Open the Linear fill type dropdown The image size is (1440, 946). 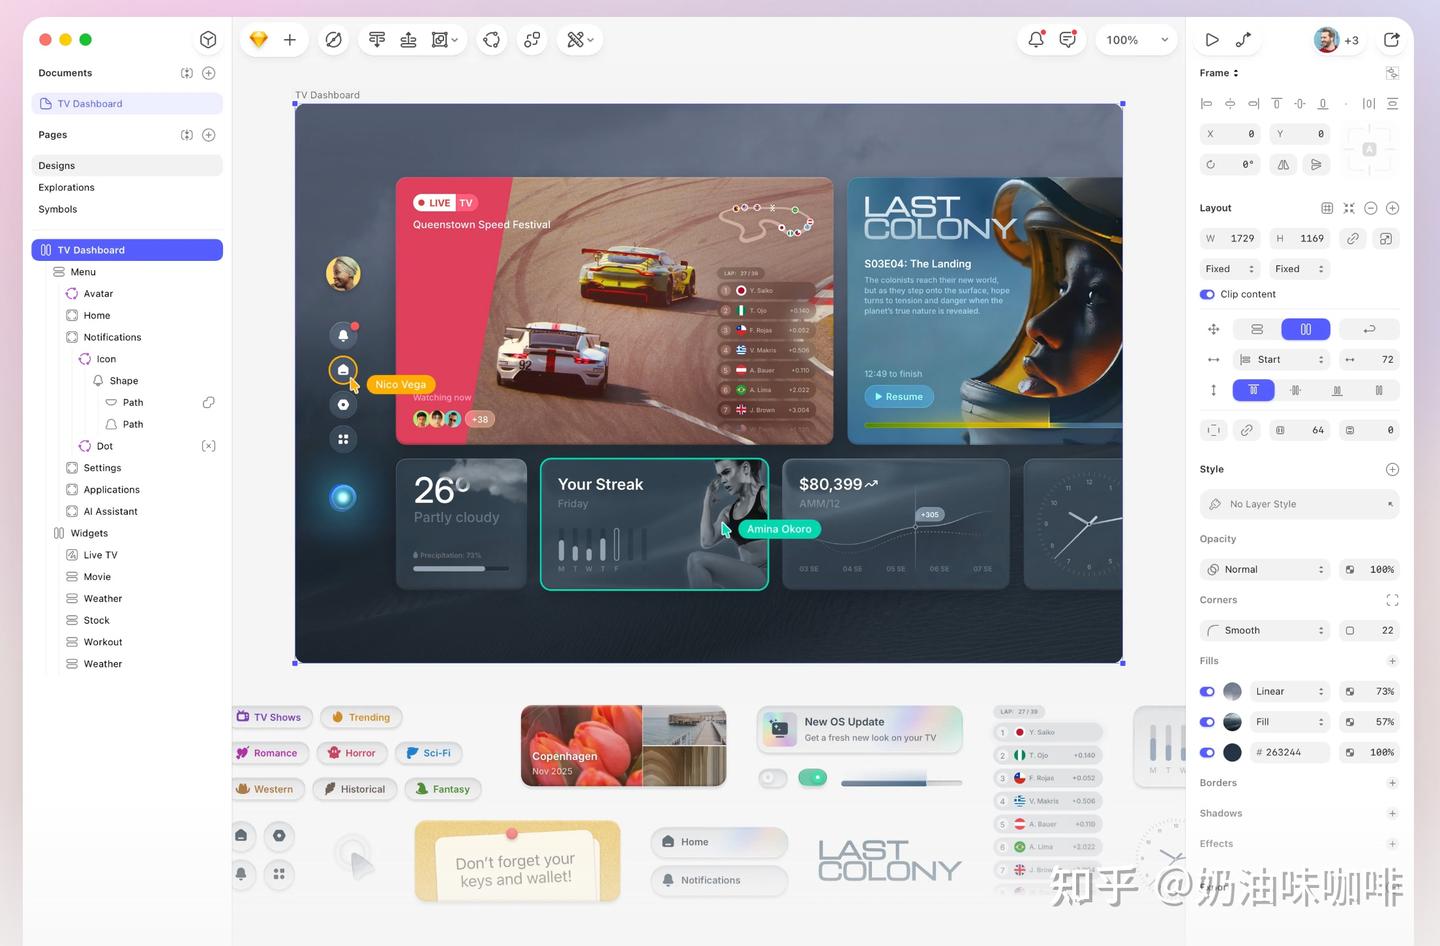pos(1289,692)
